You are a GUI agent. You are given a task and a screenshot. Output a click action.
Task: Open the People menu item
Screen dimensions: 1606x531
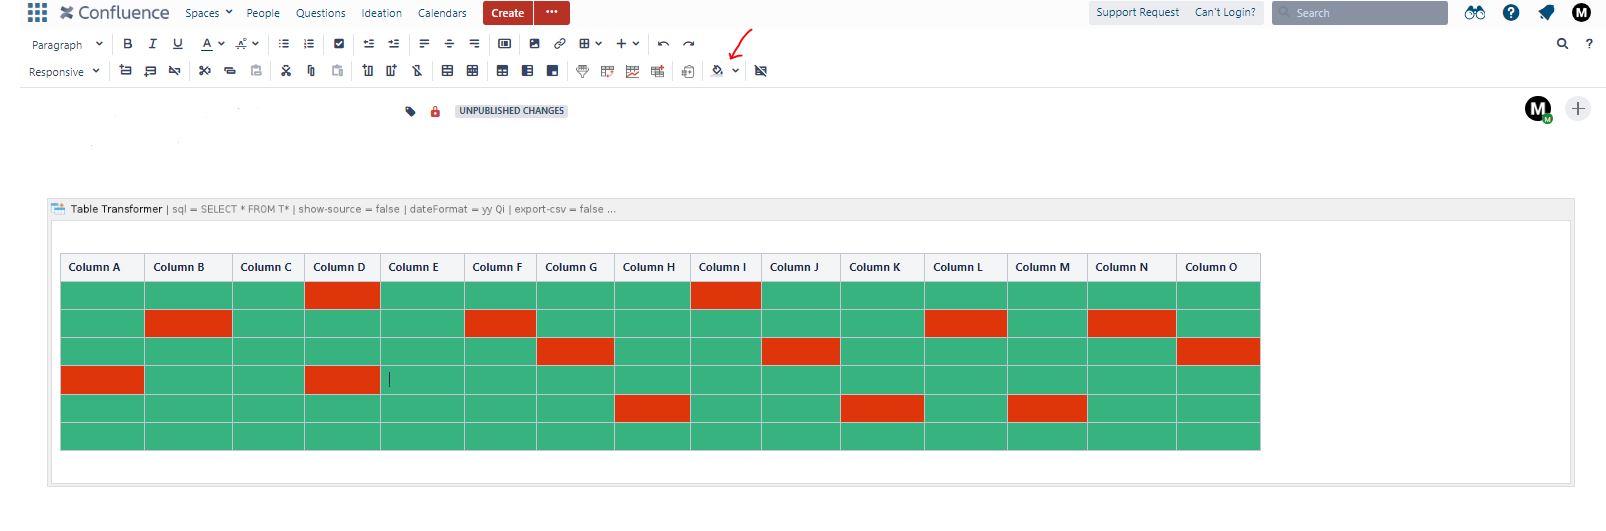pos(263,13)
